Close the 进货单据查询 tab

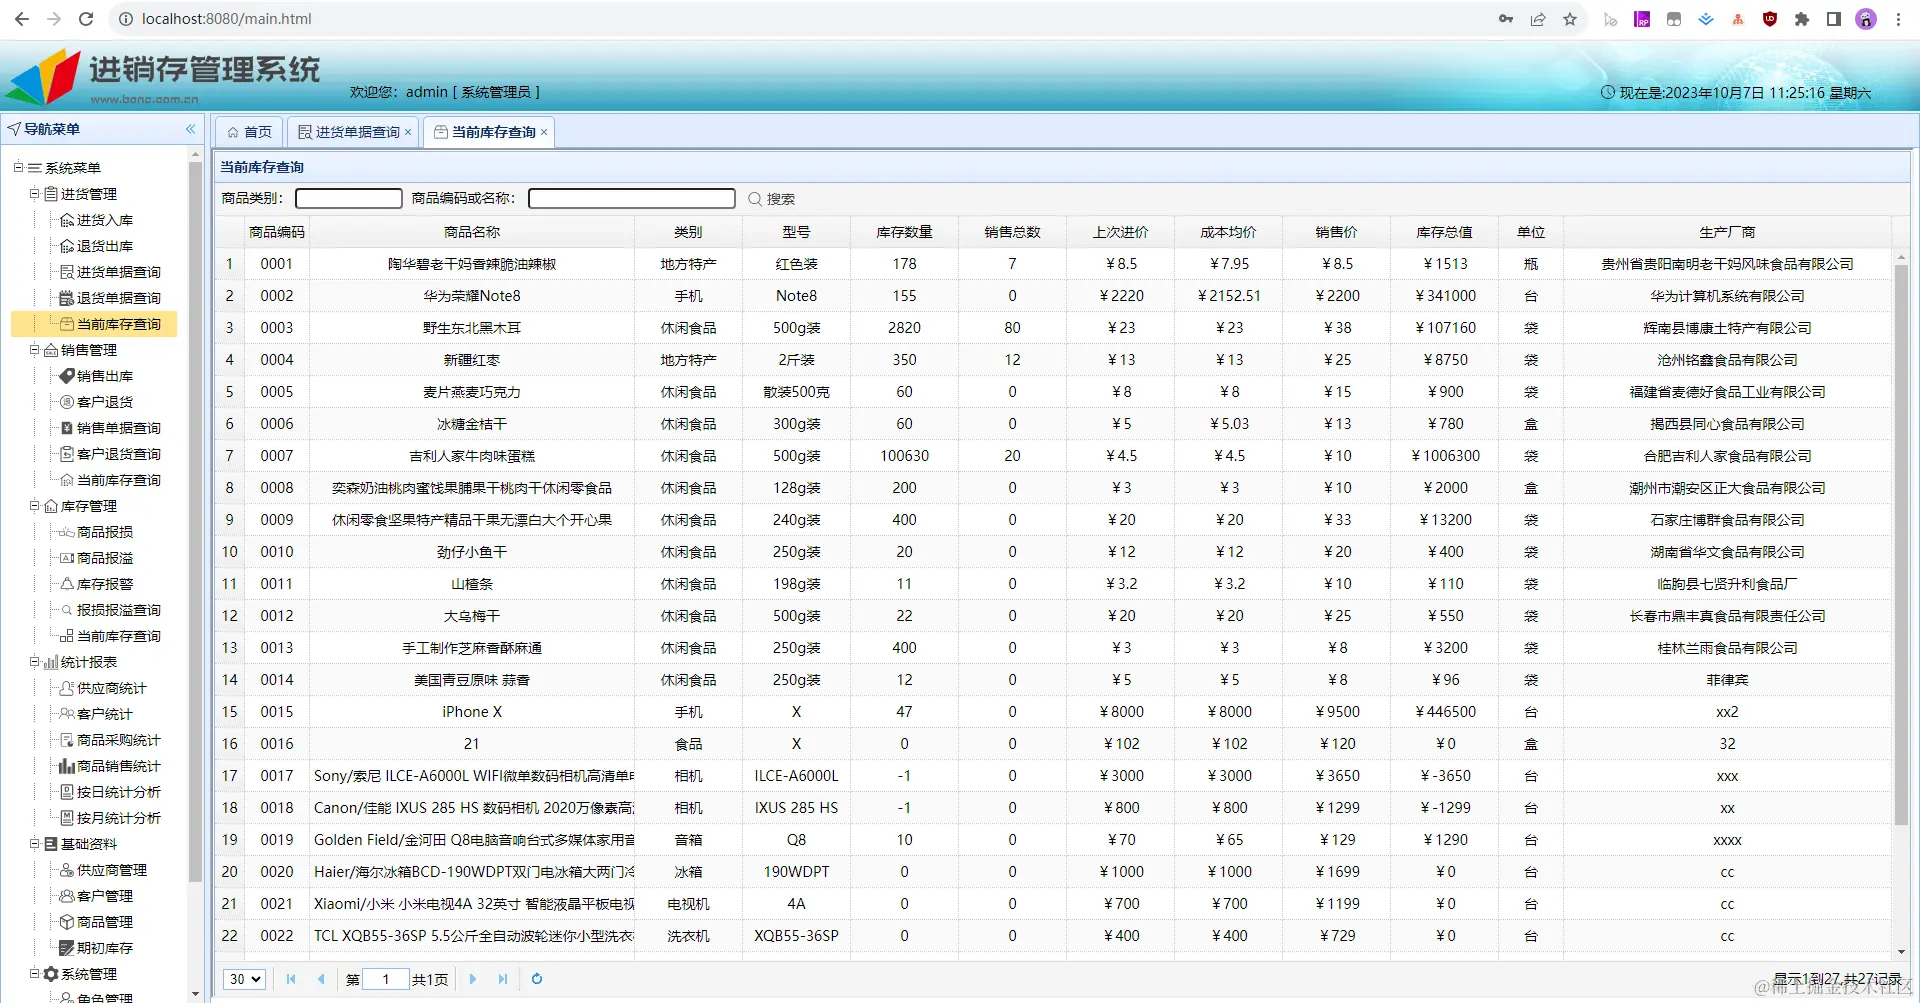[408, 132]
